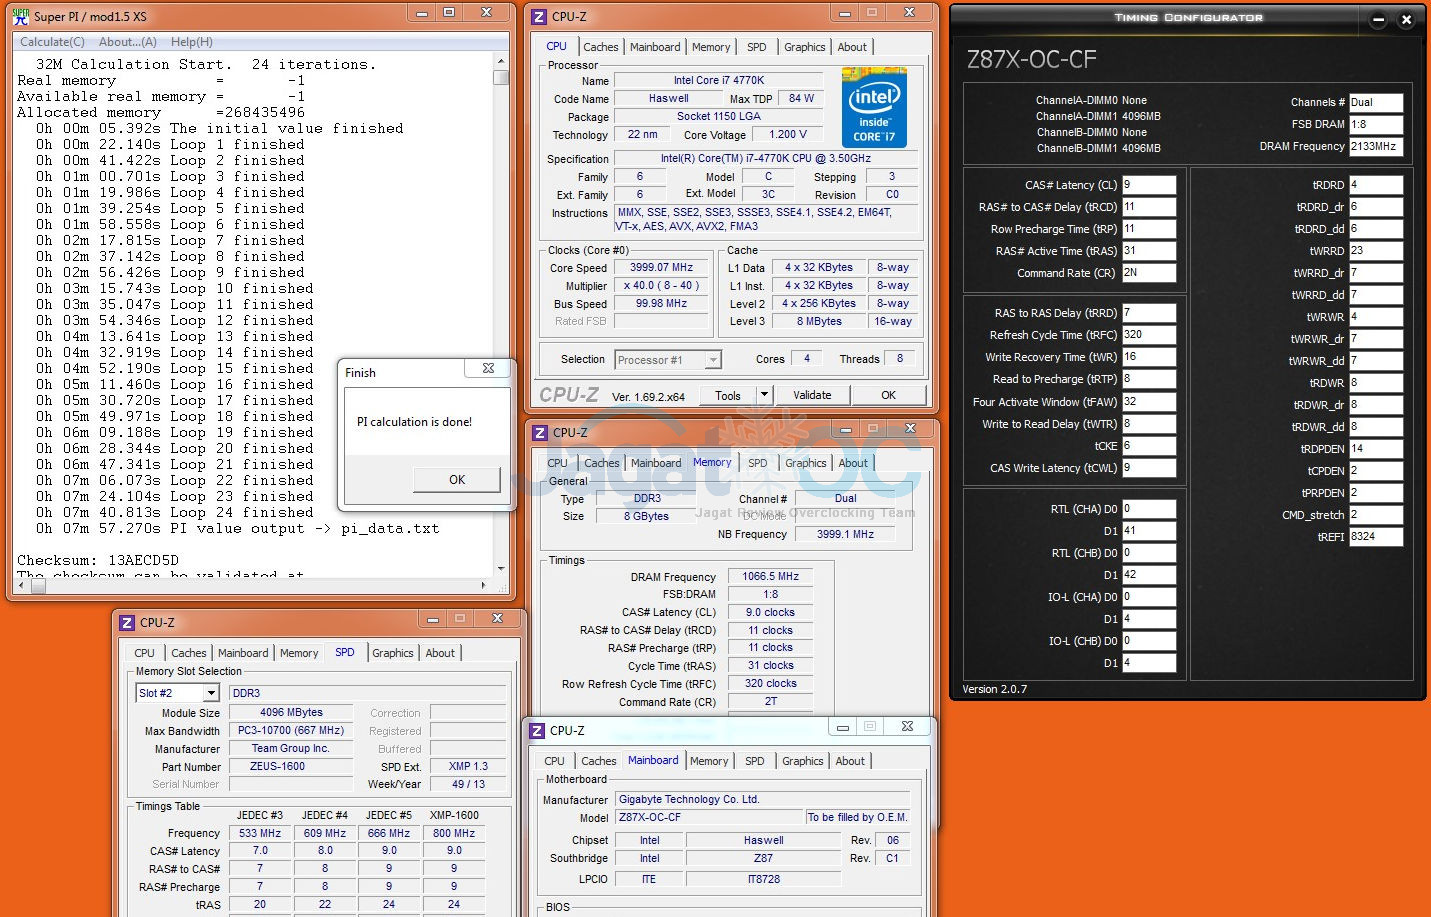Click the Tools button in CPU-Z
Image resolution: width=1431 pixels, height=917 pixels.
coord(728,395)
